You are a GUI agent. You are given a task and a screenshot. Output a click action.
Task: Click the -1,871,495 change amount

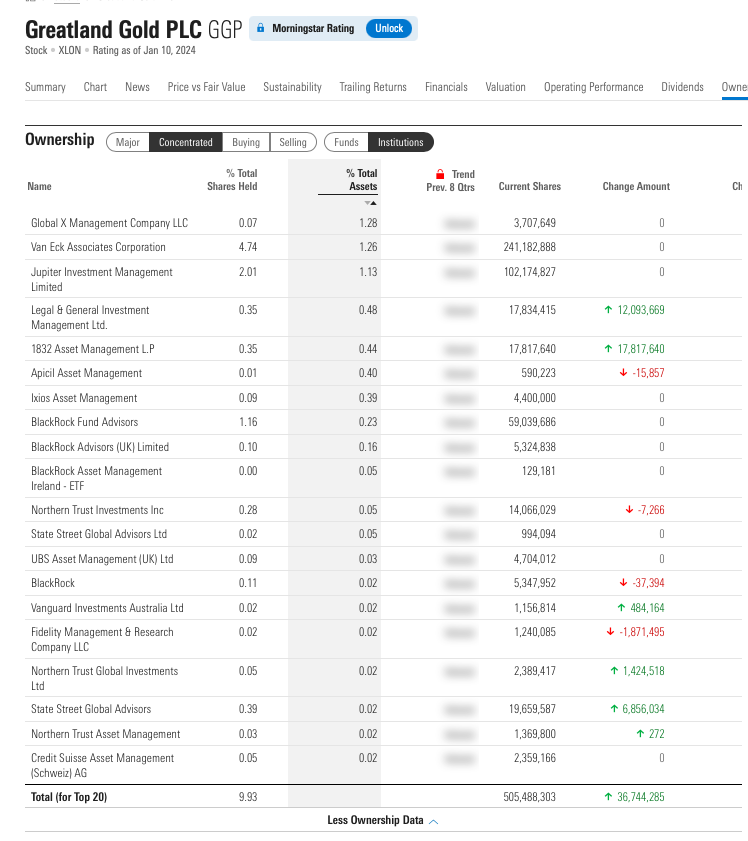(x=642, y=632)
